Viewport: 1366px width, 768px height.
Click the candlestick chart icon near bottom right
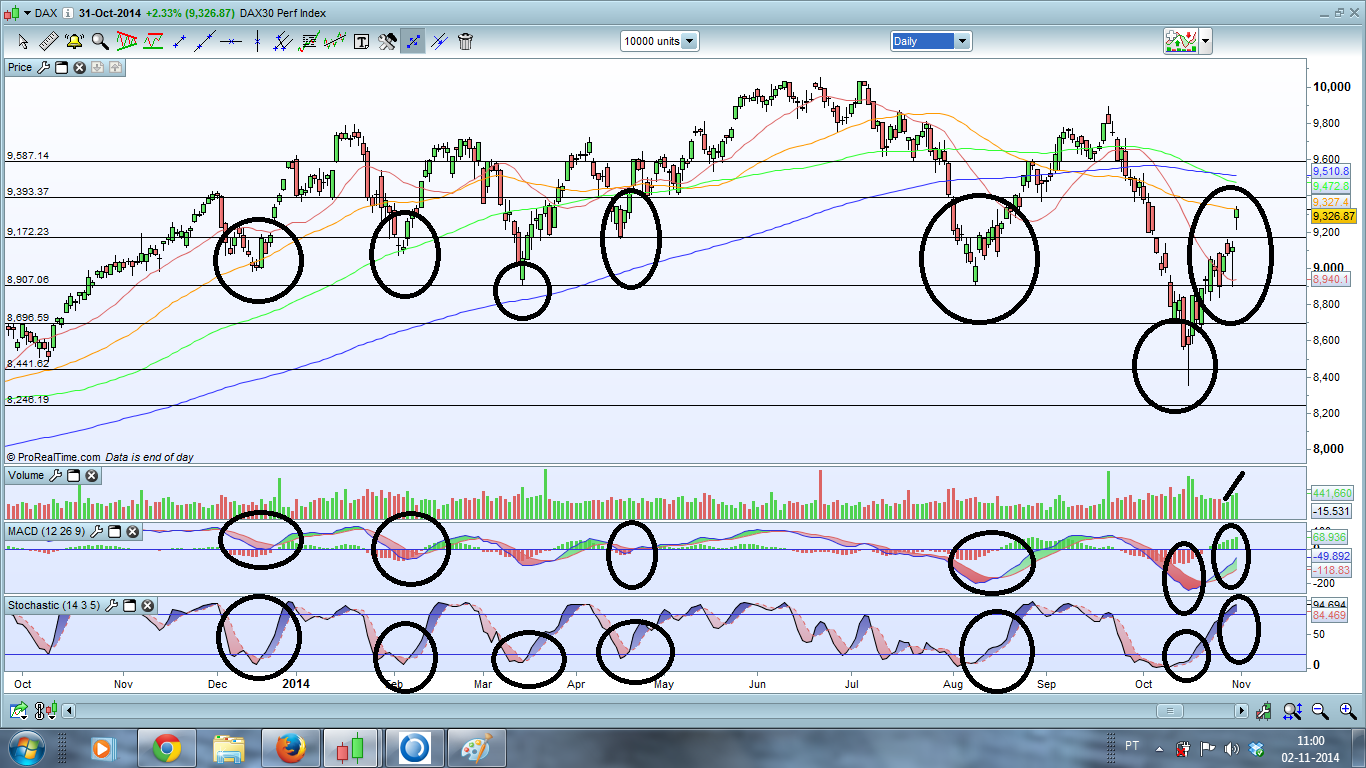[1265, 711]
